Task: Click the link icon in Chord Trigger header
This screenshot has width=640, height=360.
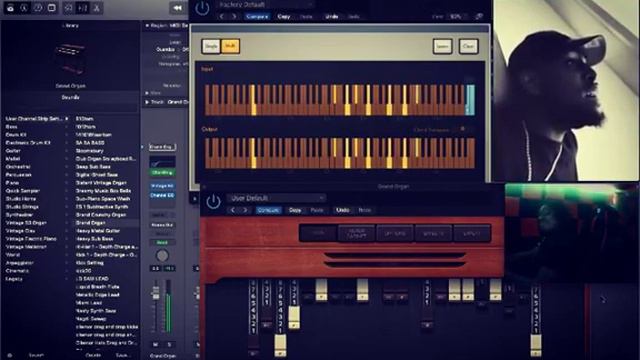Action: pyautogui.click(x=479, y=17)
